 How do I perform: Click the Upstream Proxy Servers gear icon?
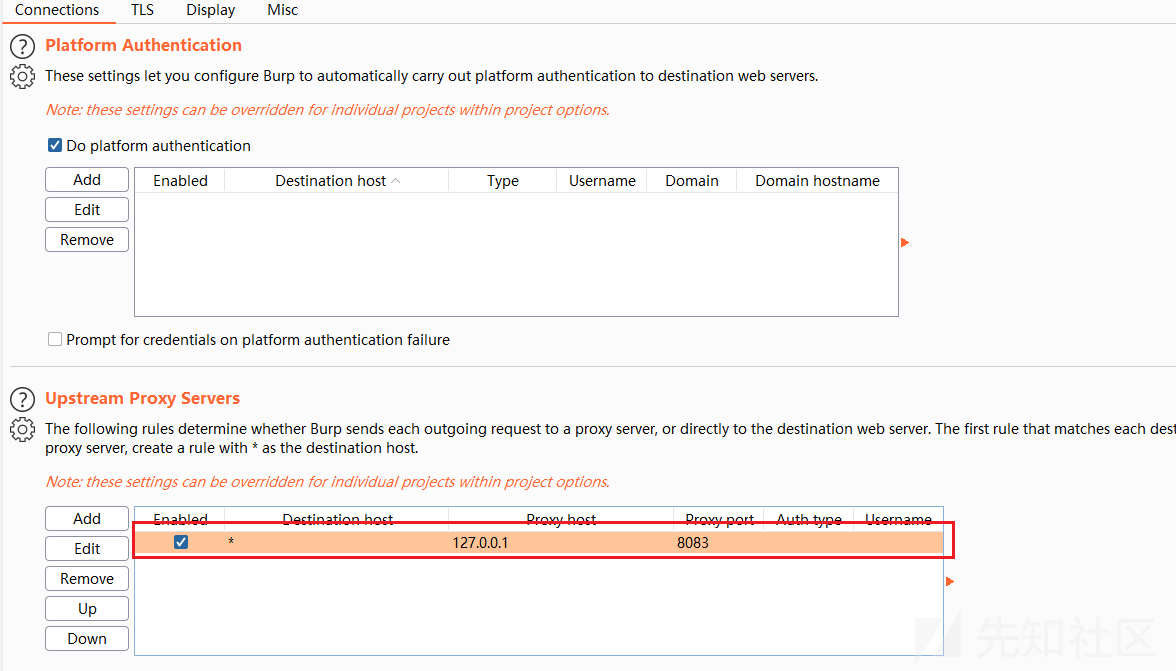coord(22,429)
